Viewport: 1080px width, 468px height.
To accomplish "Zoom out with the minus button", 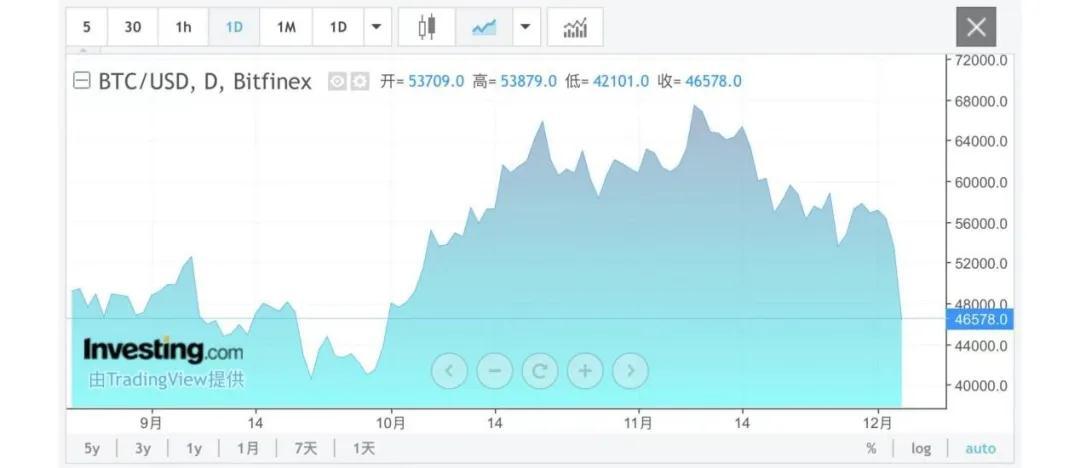I will (494, 371).
